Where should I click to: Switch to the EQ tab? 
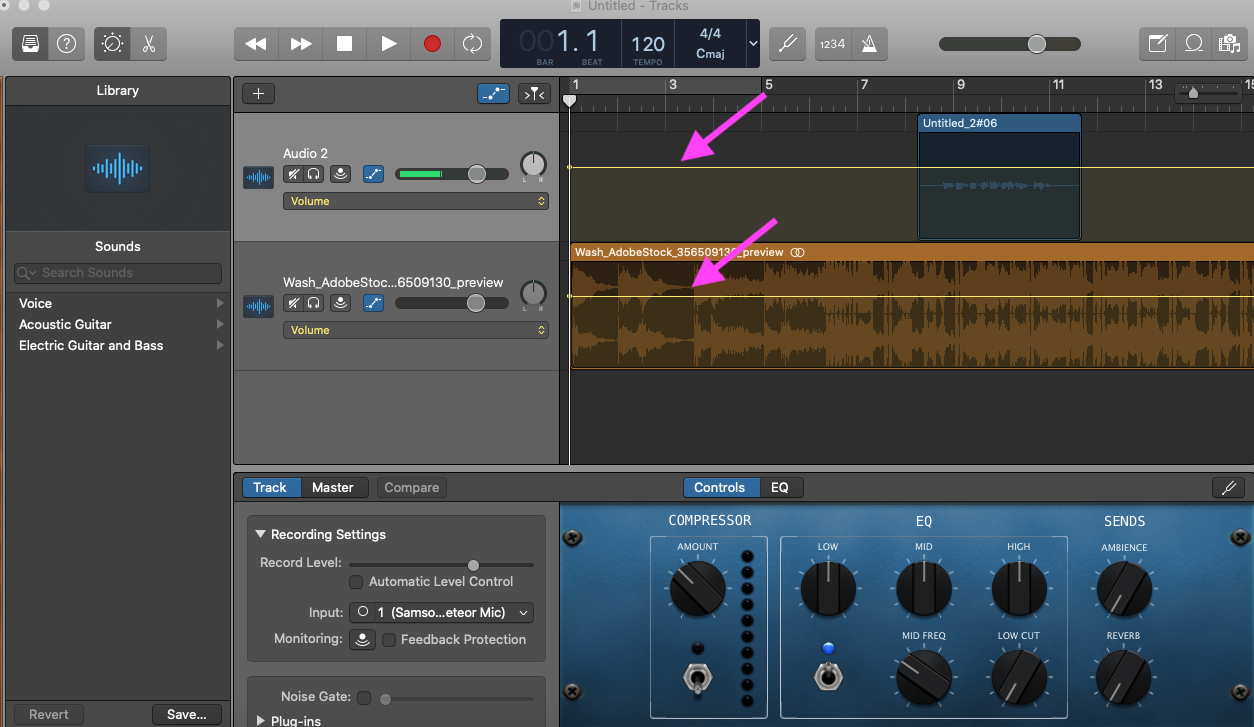coord(780,488)
